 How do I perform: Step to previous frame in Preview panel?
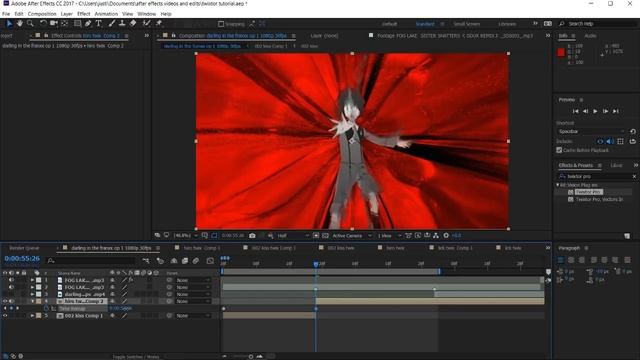click(585, 111)
